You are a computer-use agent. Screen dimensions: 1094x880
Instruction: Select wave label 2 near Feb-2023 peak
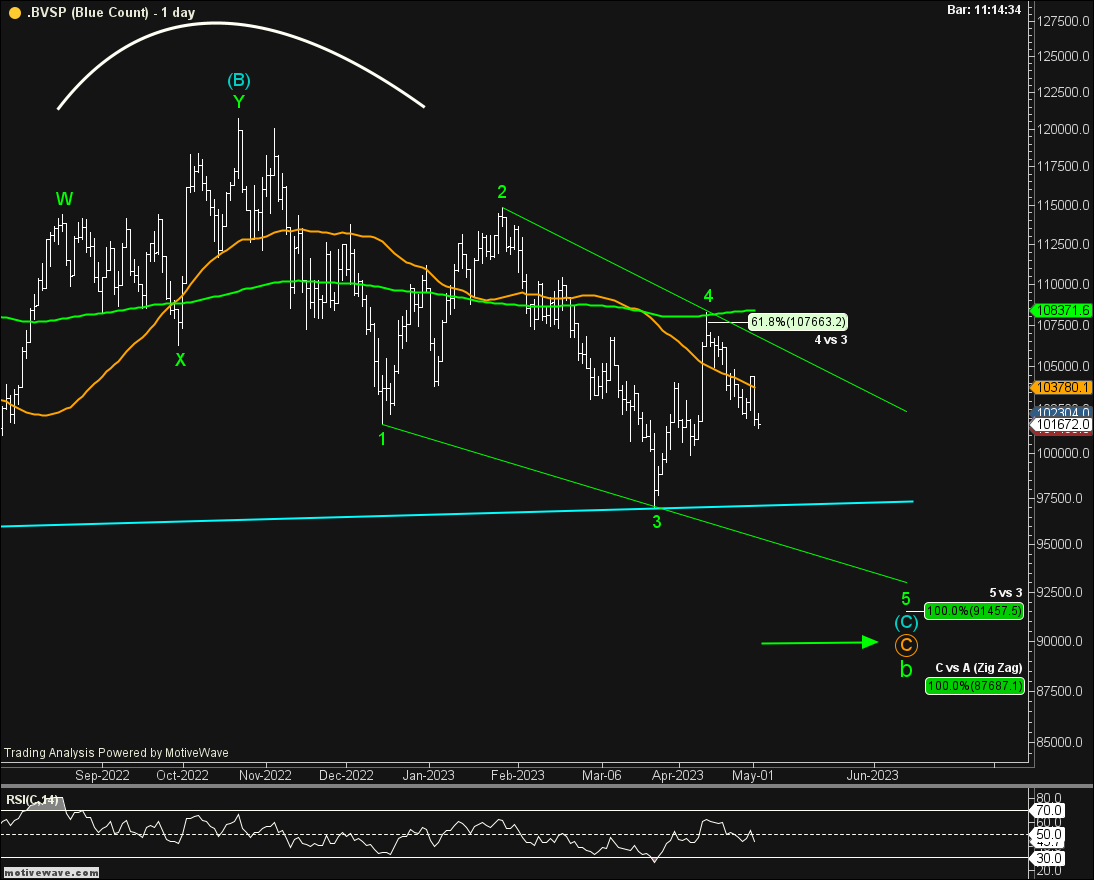point(502,191)
